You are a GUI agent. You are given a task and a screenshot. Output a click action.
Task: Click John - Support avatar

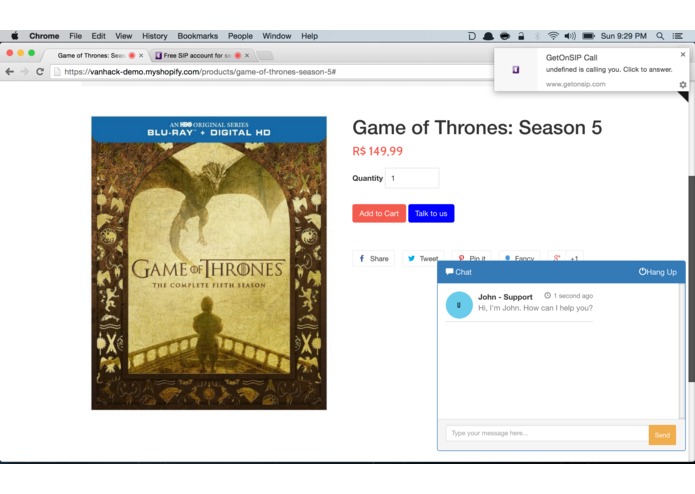[x=459, y=305]
